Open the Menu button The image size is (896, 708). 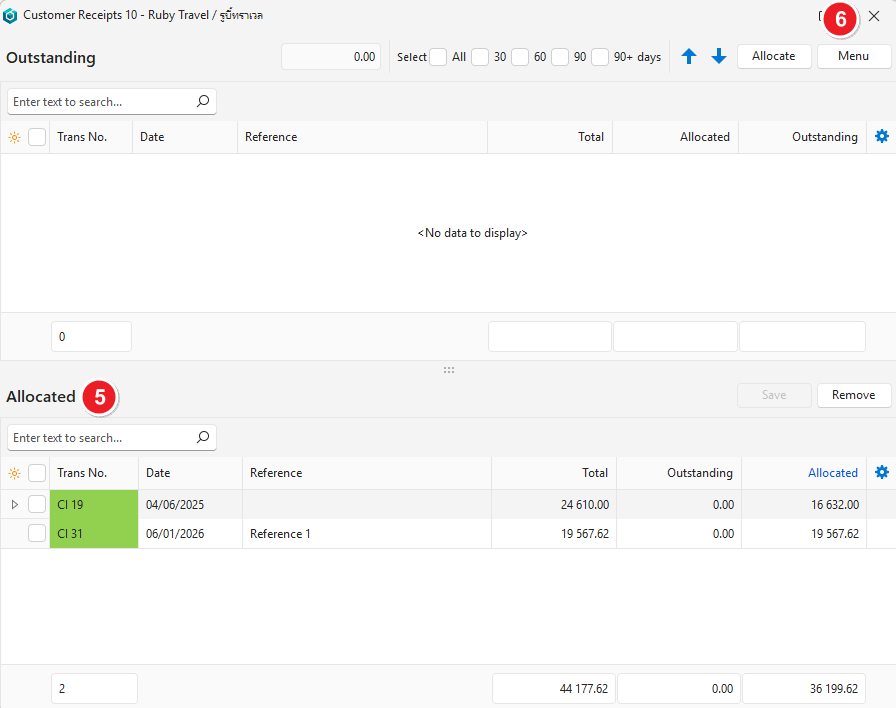(x=853, y=56)
